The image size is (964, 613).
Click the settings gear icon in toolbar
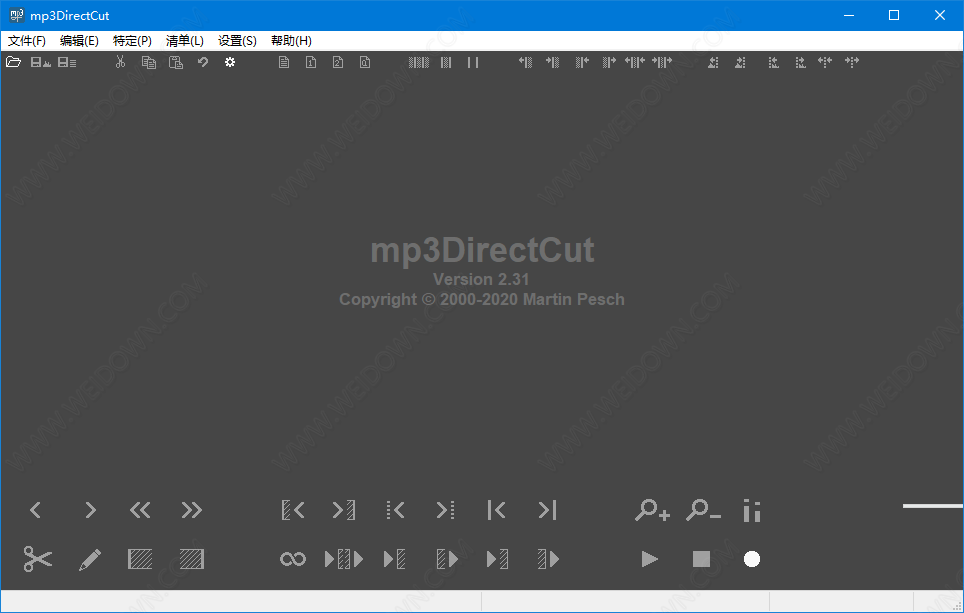(x=230, y=63)
